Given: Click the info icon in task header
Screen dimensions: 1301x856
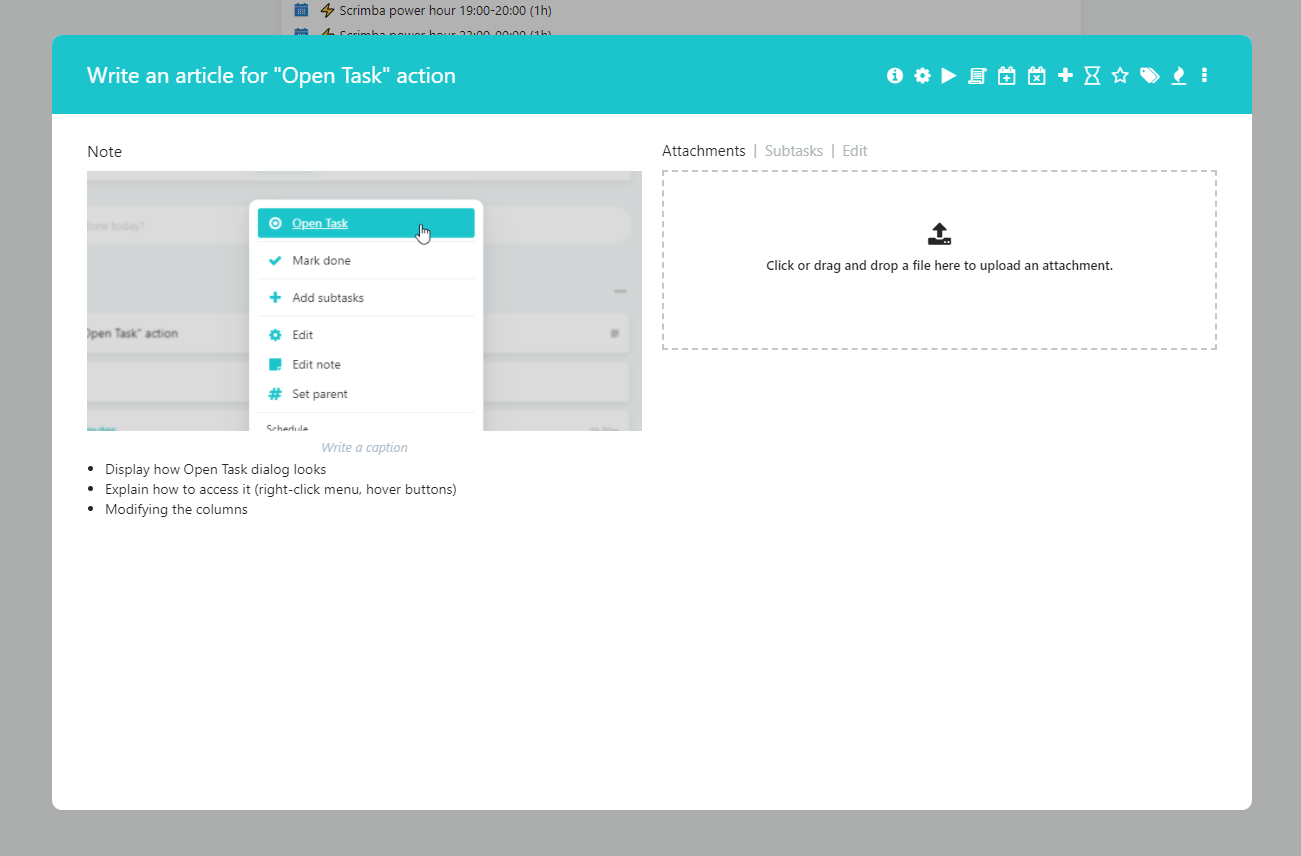Looking at the screenshot, I should tap(895, 75).
